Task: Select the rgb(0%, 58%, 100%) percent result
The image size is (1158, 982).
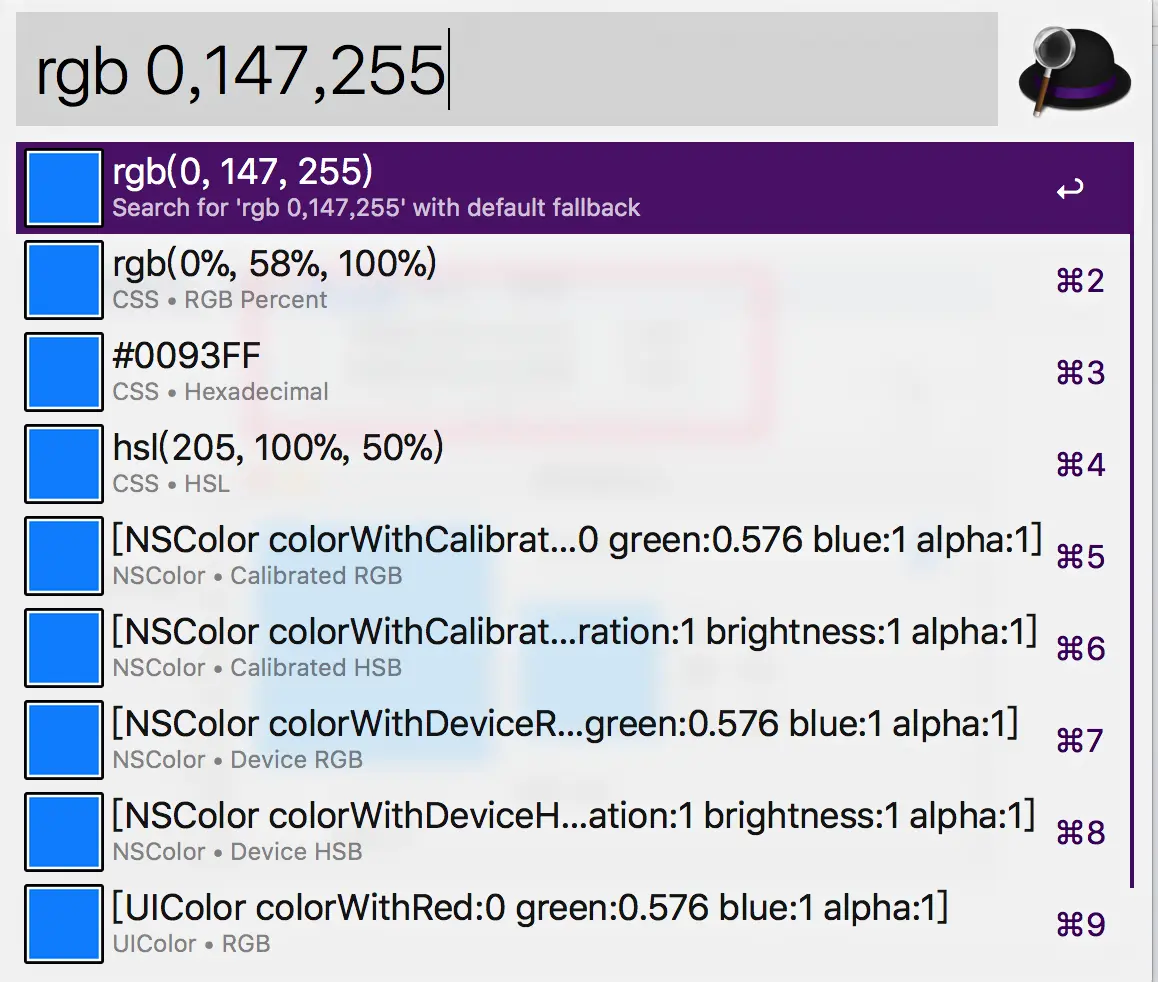Action: point(575,281)
